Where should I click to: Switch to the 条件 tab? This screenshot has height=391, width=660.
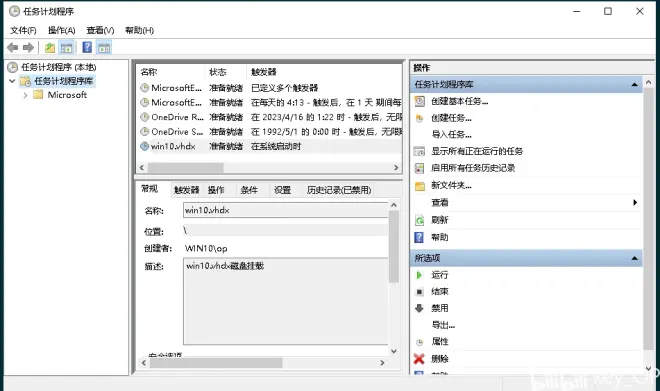point(249,190)
